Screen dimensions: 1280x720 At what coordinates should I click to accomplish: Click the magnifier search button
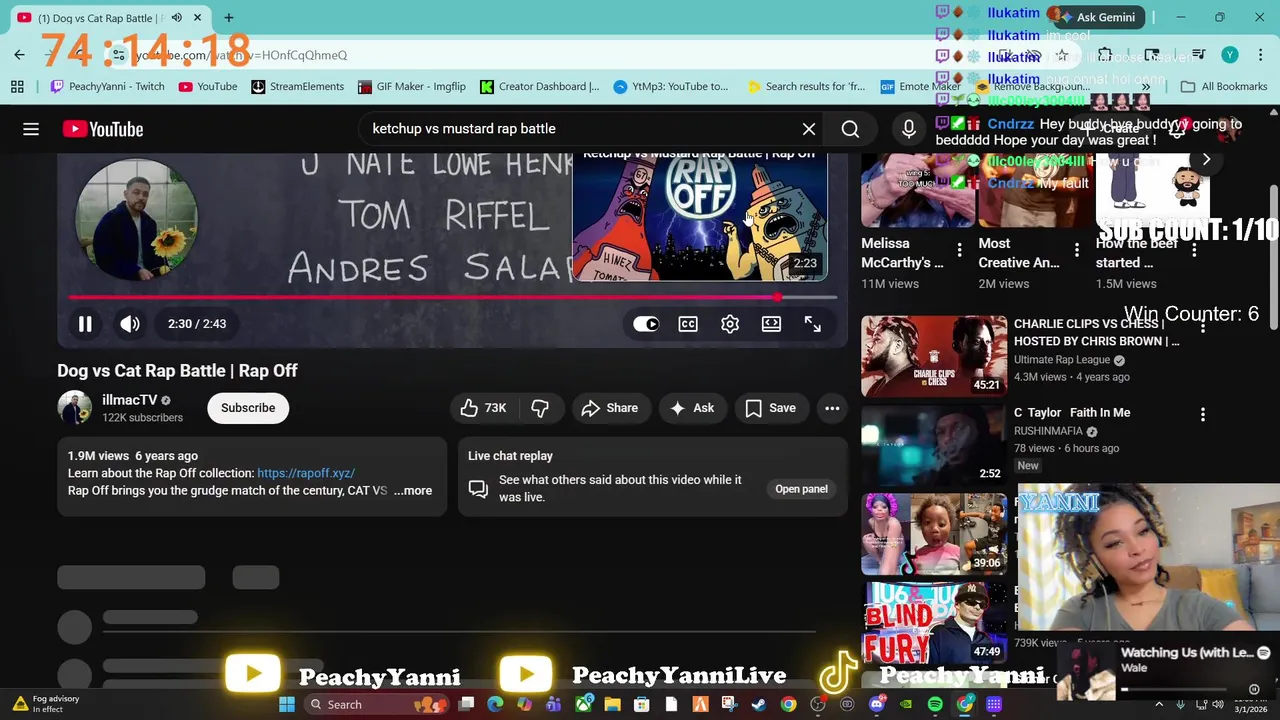(x=850, y=129)
